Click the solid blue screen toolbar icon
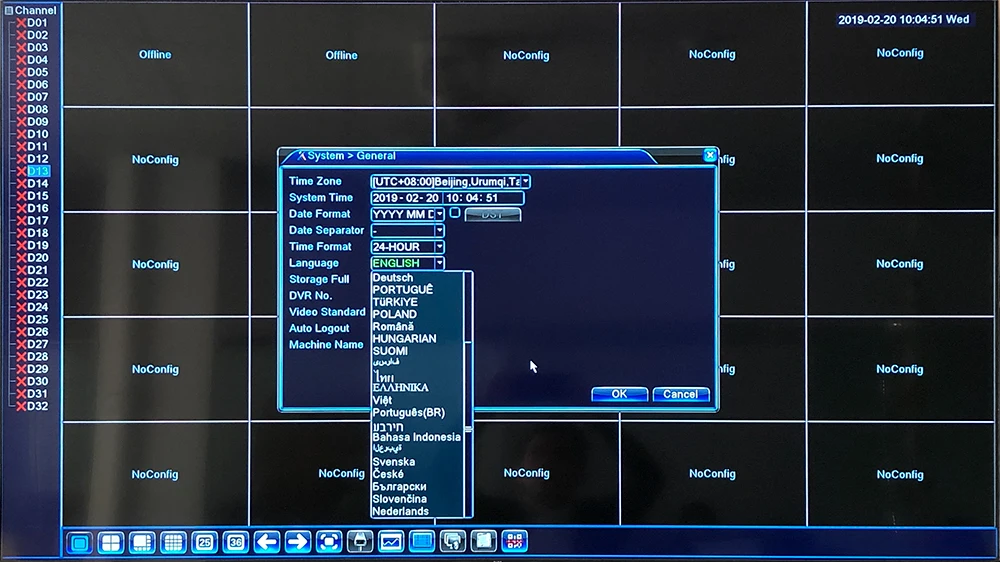 pos(422,542)
